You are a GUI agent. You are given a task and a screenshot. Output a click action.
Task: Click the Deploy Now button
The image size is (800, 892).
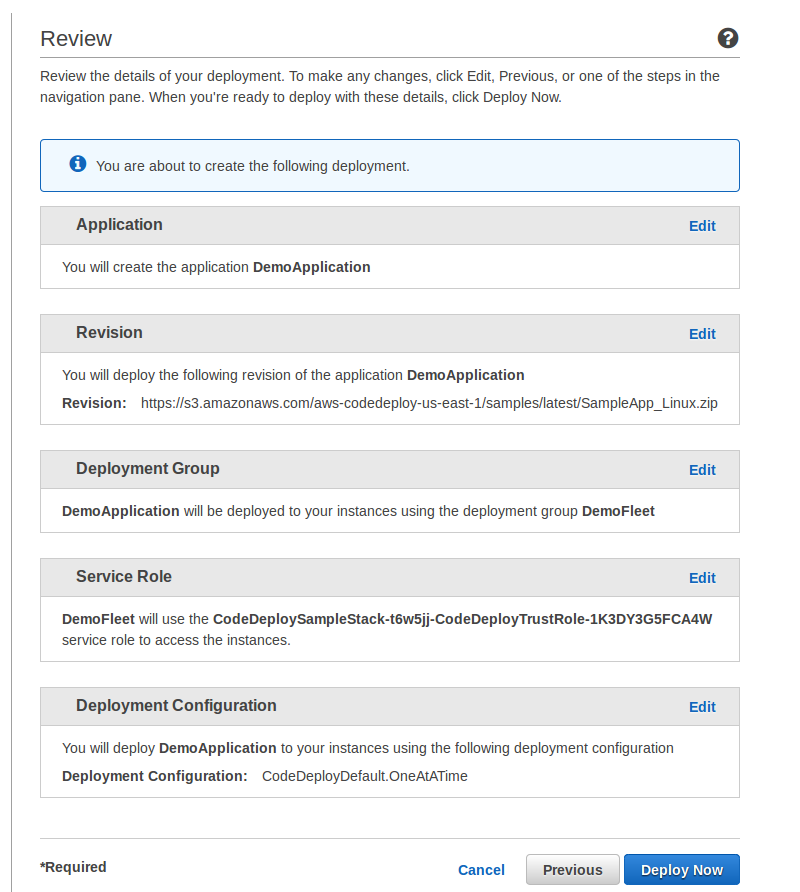click(x=682, y=870)
